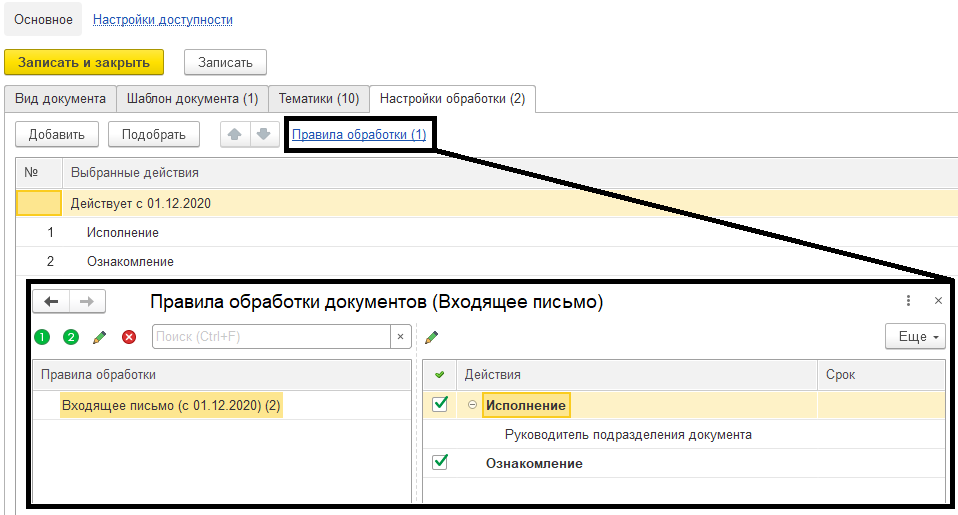Select Входящее письмо (с 01.12.2020) (2) rule
Viewport: 958px width, 515px height.
[x=171, y=406]
